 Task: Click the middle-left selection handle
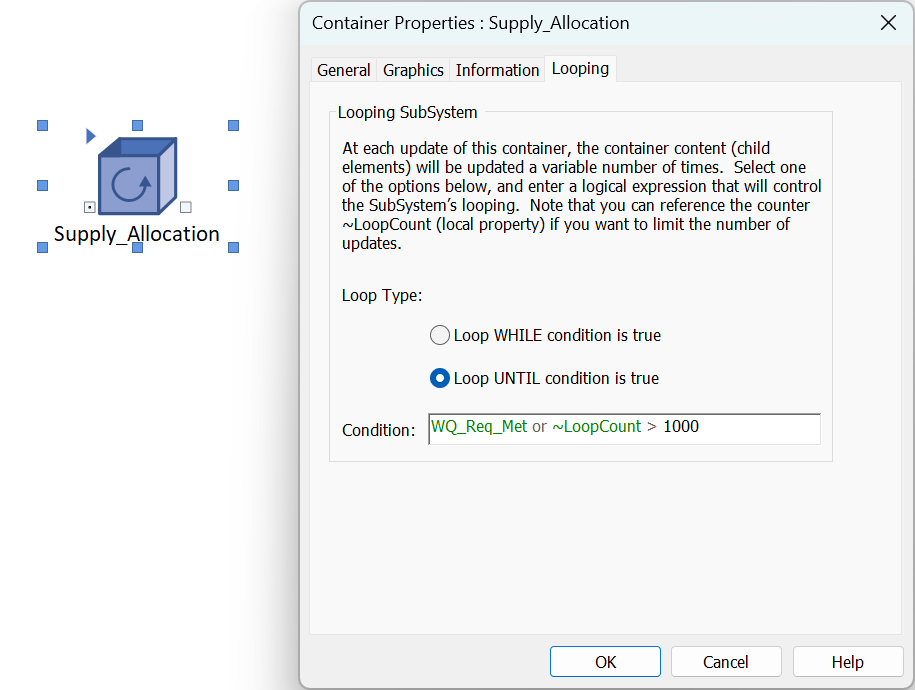click(43, 186)
